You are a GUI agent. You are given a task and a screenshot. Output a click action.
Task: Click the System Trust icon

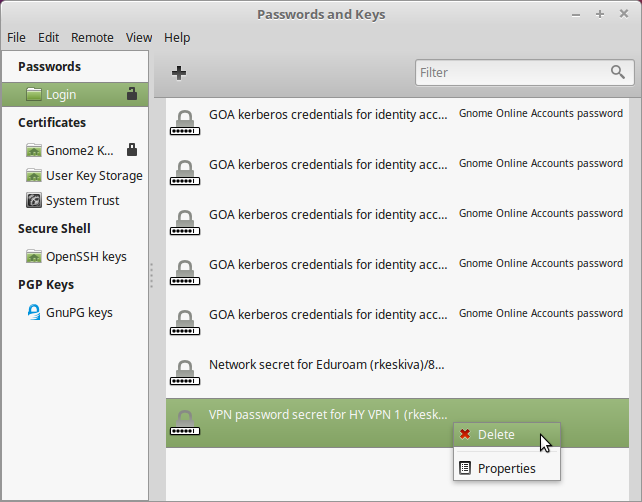coord(34,200)
